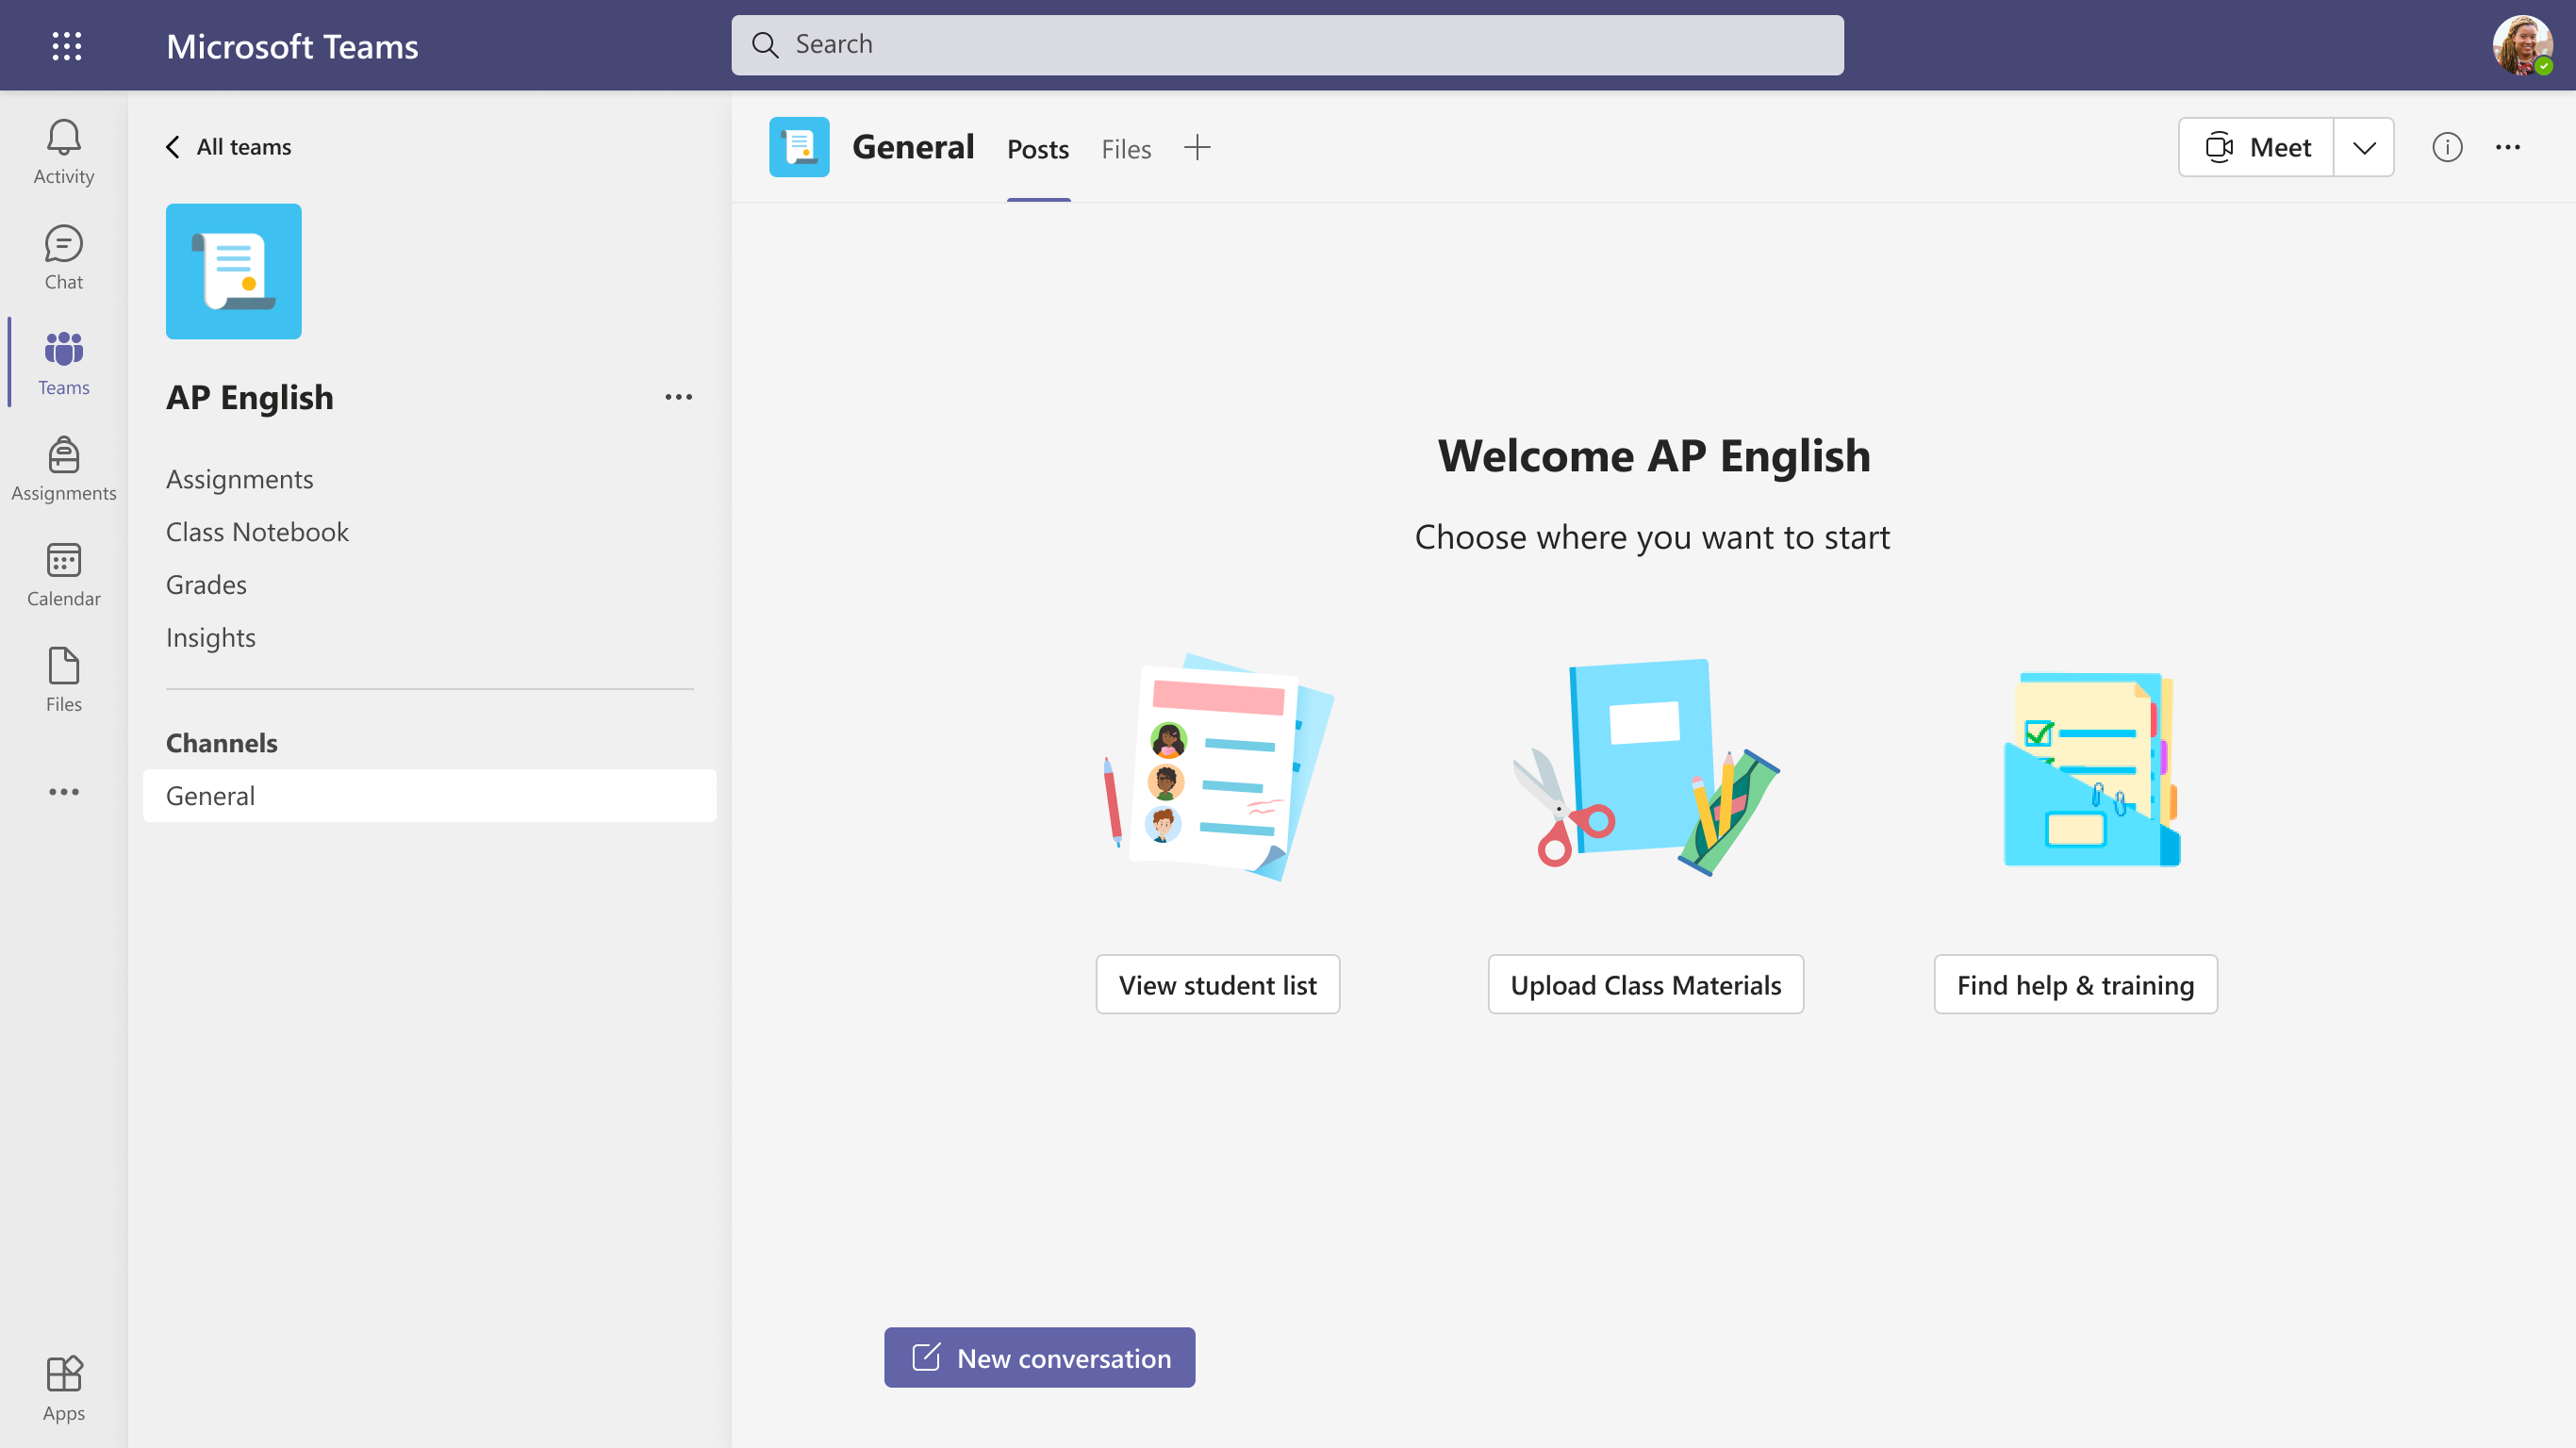Add a tab with plus icon
Screen dimensions: 2576x1448
(1197, 148)
